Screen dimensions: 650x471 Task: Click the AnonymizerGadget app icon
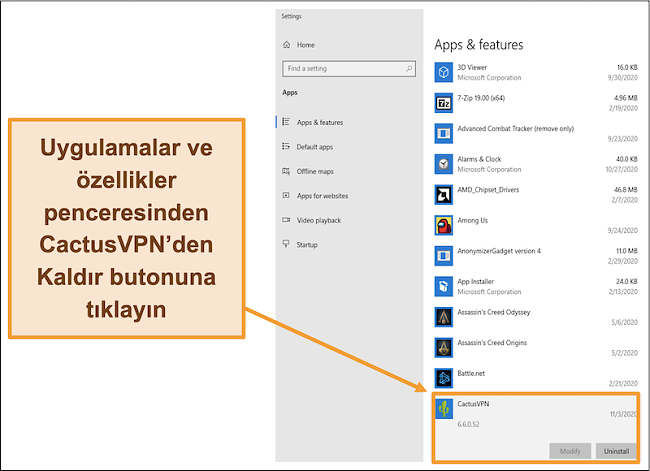[x=444, y=256]
